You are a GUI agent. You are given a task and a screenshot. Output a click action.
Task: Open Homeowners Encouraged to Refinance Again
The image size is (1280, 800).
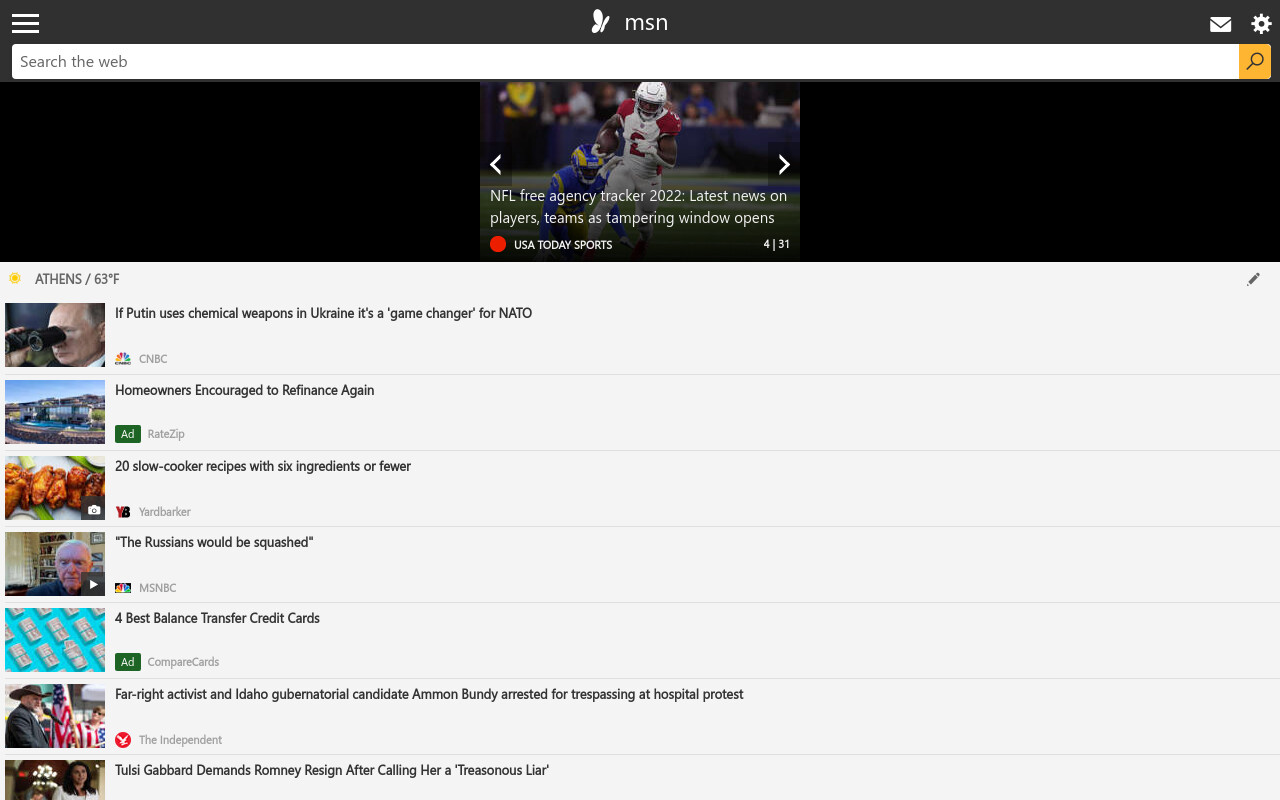tap(244, 390)
